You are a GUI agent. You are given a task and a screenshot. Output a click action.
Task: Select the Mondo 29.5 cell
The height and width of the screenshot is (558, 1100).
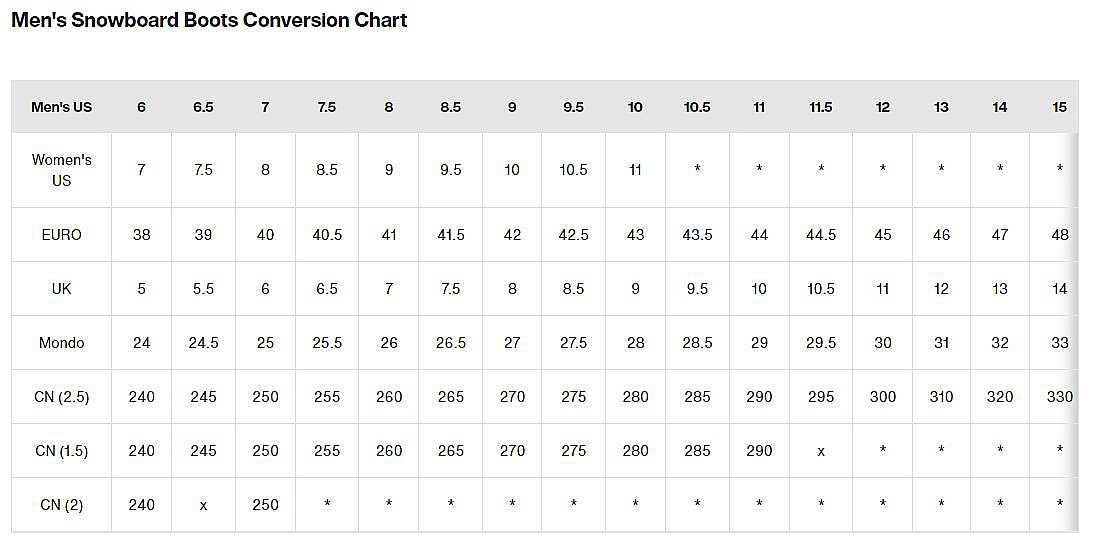pyautogui.click(x=821, y=343)
